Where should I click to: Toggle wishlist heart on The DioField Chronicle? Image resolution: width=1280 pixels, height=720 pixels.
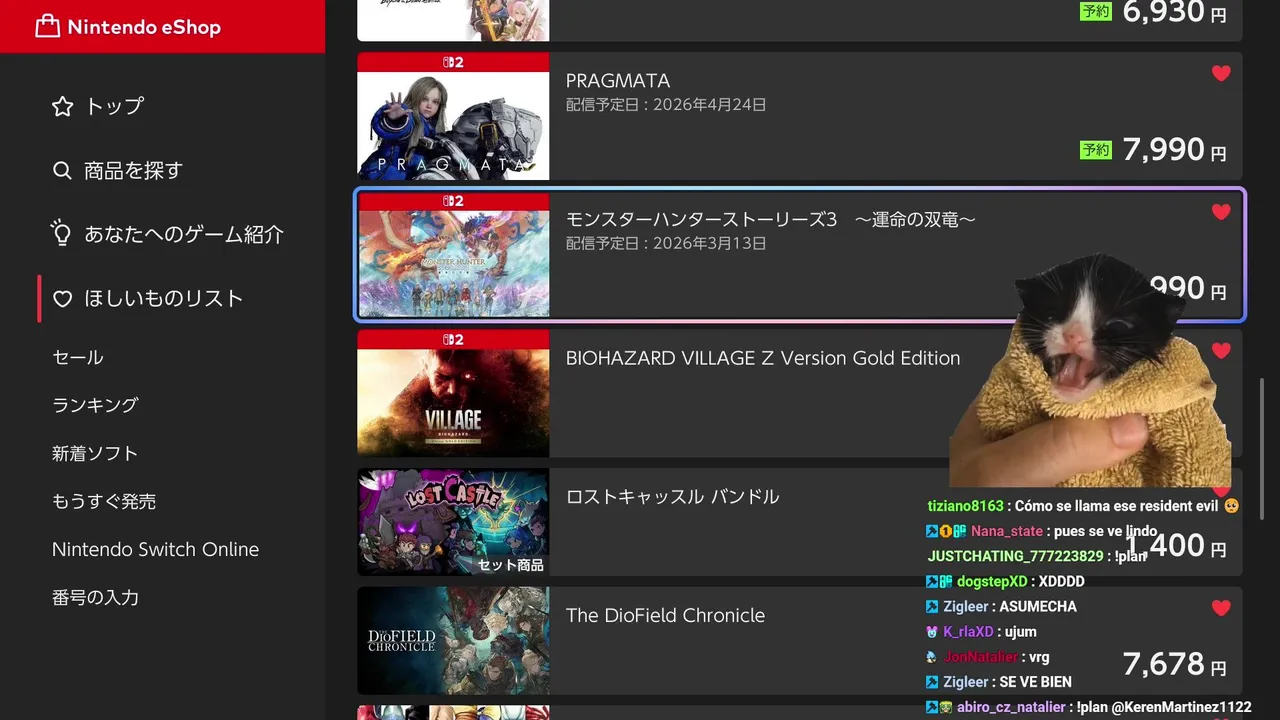[1221, 608]
